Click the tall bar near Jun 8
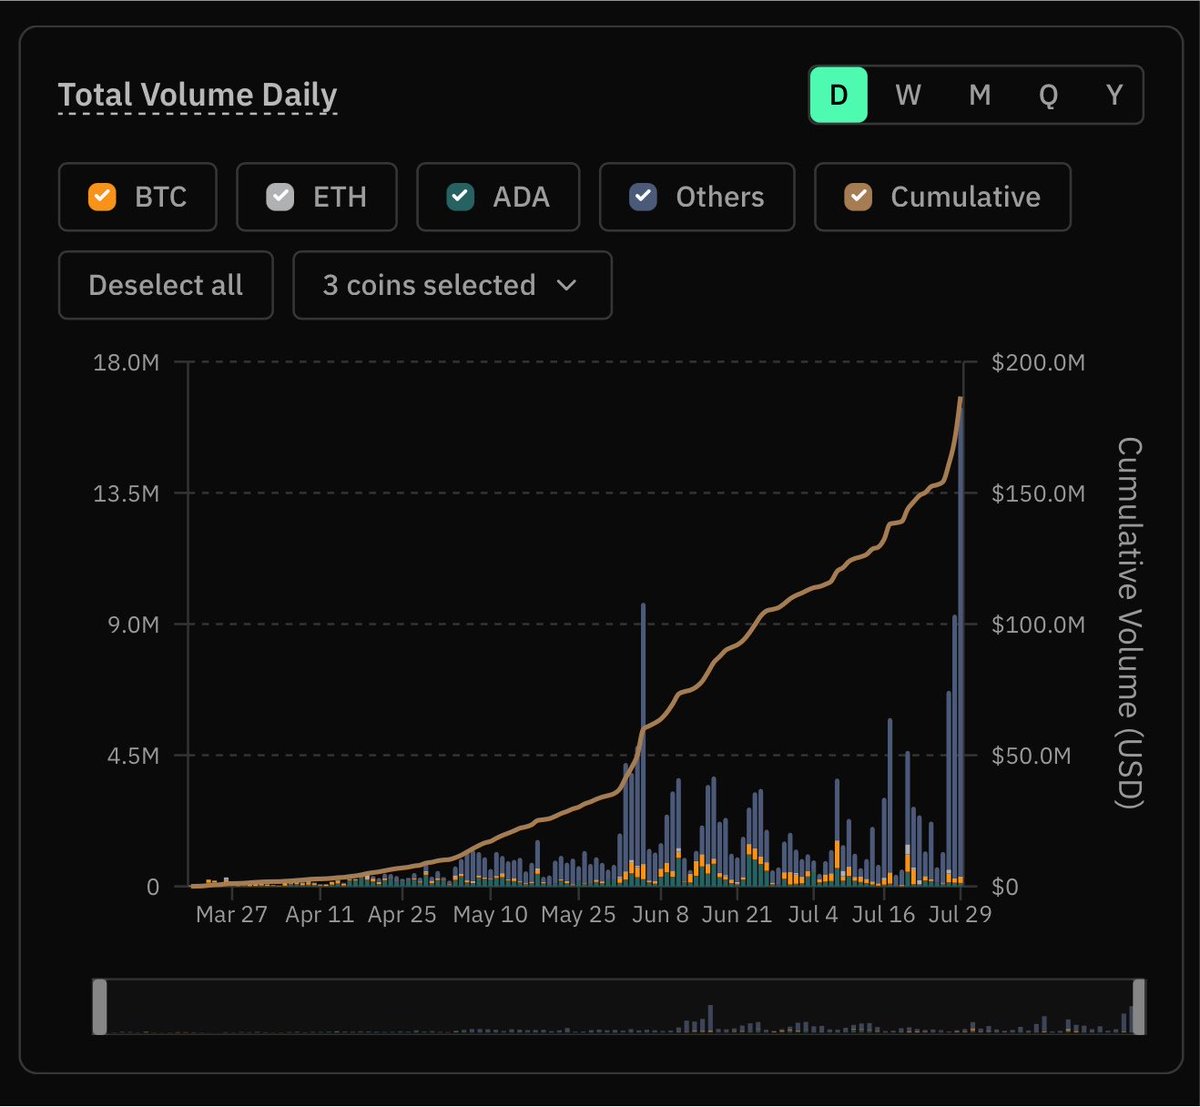 tap(643, 744)
